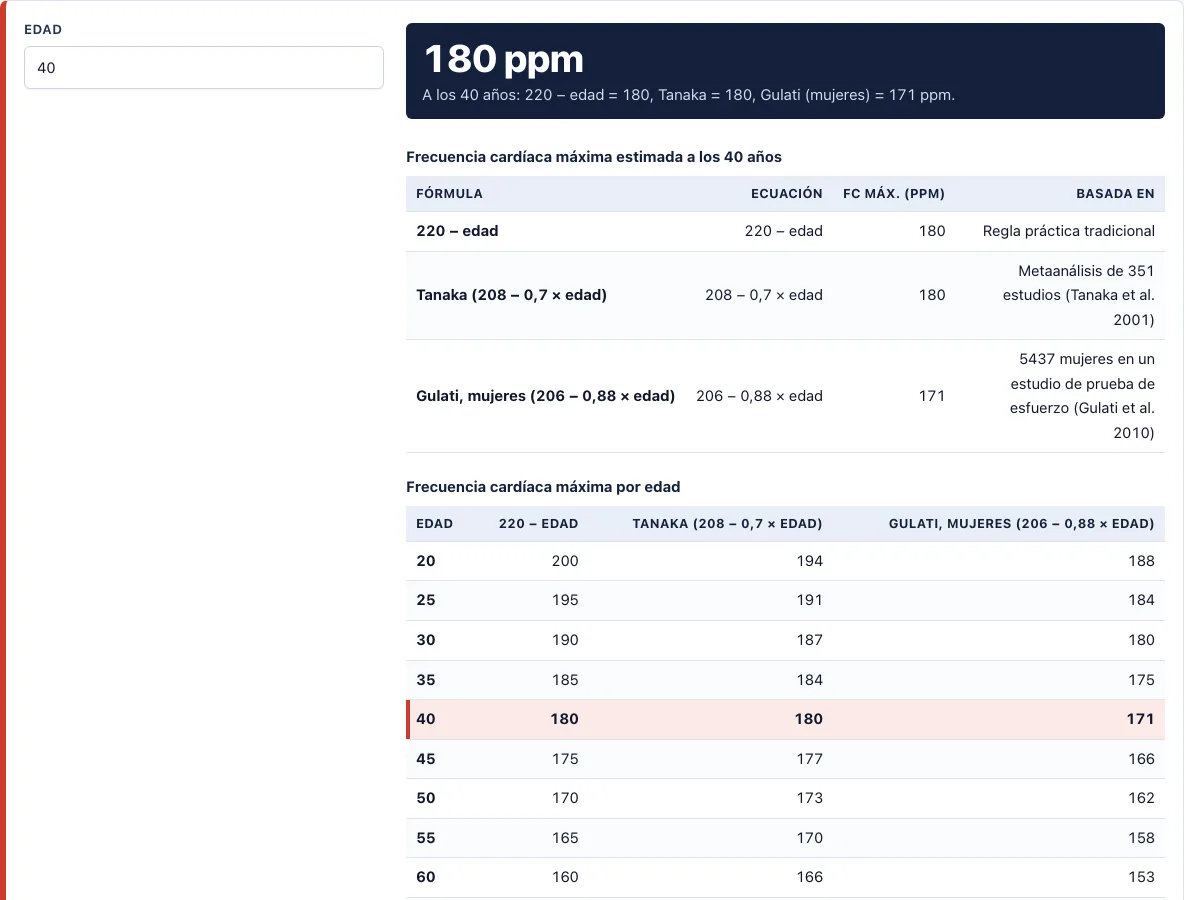1184x900 pixels.
Task: Click value 165 in the age 55 row
Action: pyautogui.click(x=565, y=838)
